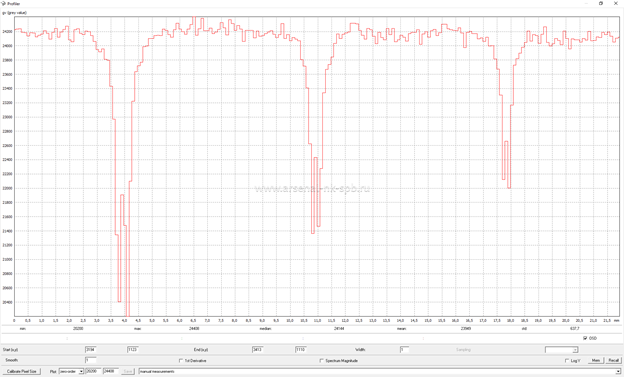Restore the Profiler window size
Screen dimensions: 624x377
coord(601,3)
